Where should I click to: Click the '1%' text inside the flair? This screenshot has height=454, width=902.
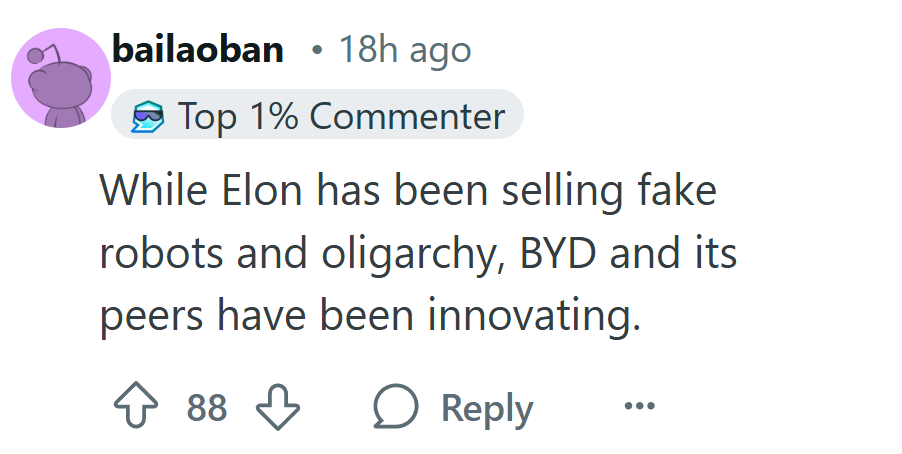tap(274, 116)
